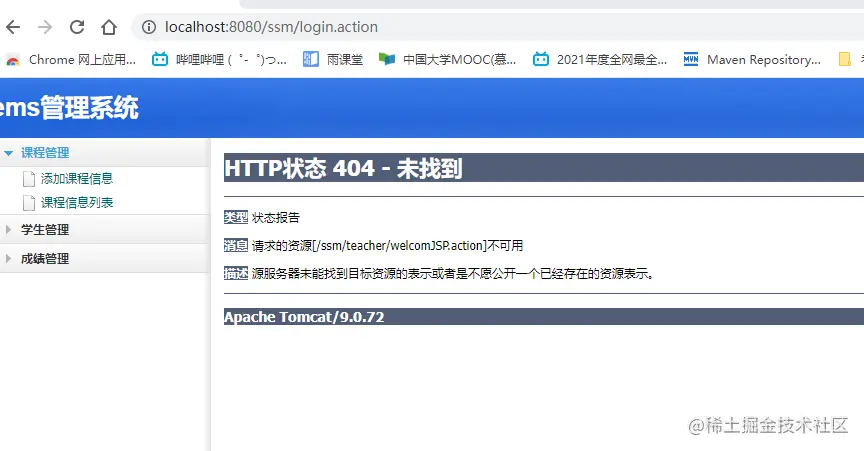Viewport: 864px width, 451px height.
Task: Click the 类型 label
Action: coord(236,217)
